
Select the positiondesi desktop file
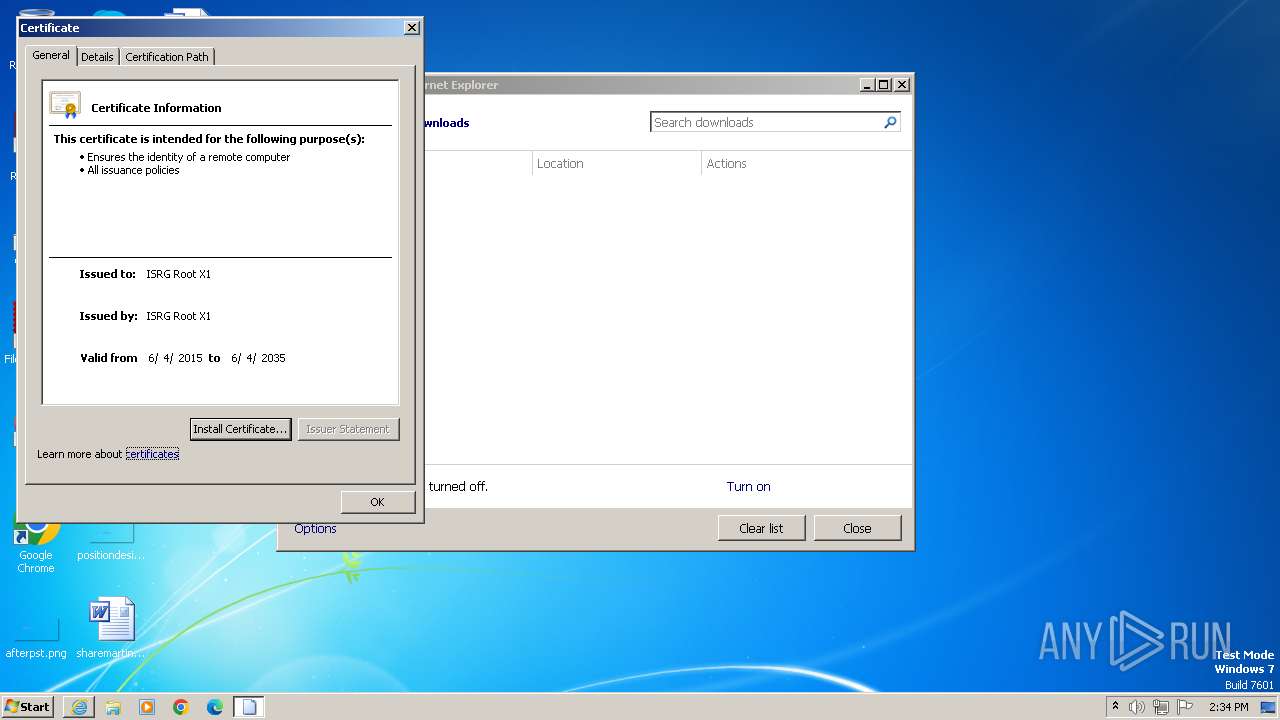[x=111, y=543]
